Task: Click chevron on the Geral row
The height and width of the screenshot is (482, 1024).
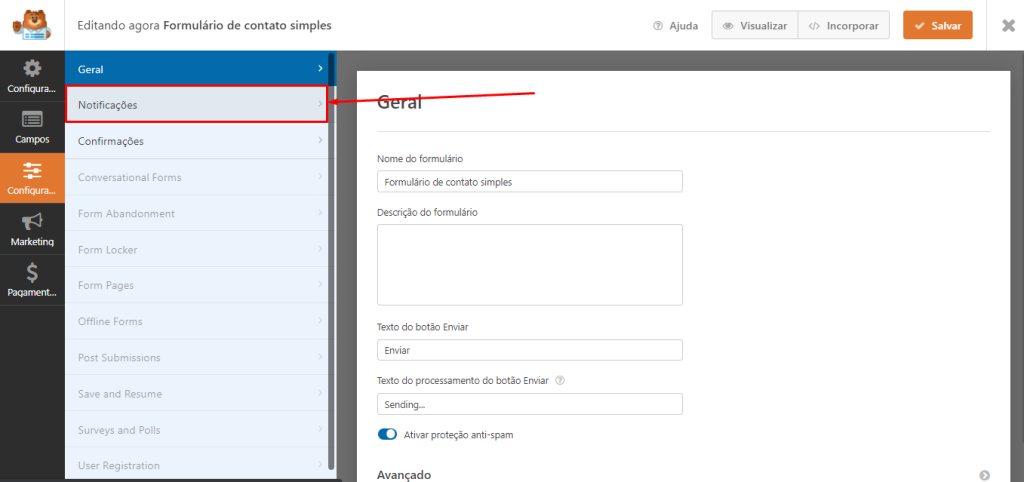Action: pos(320,69)
